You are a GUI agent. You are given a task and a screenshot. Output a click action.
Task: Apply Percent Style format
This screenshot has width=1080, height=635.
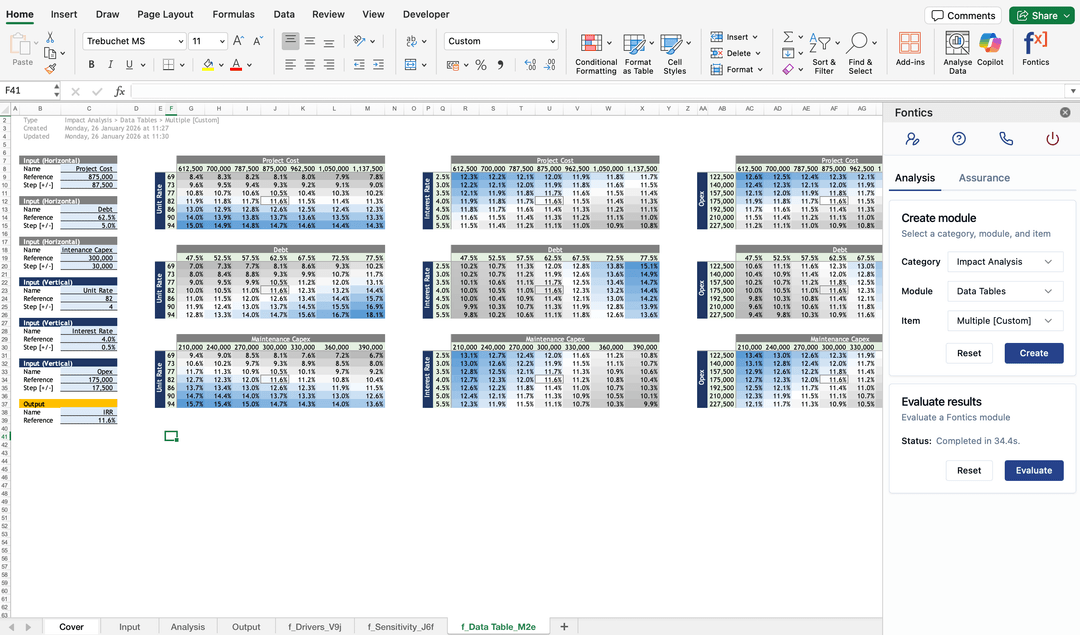coord(481,65)
